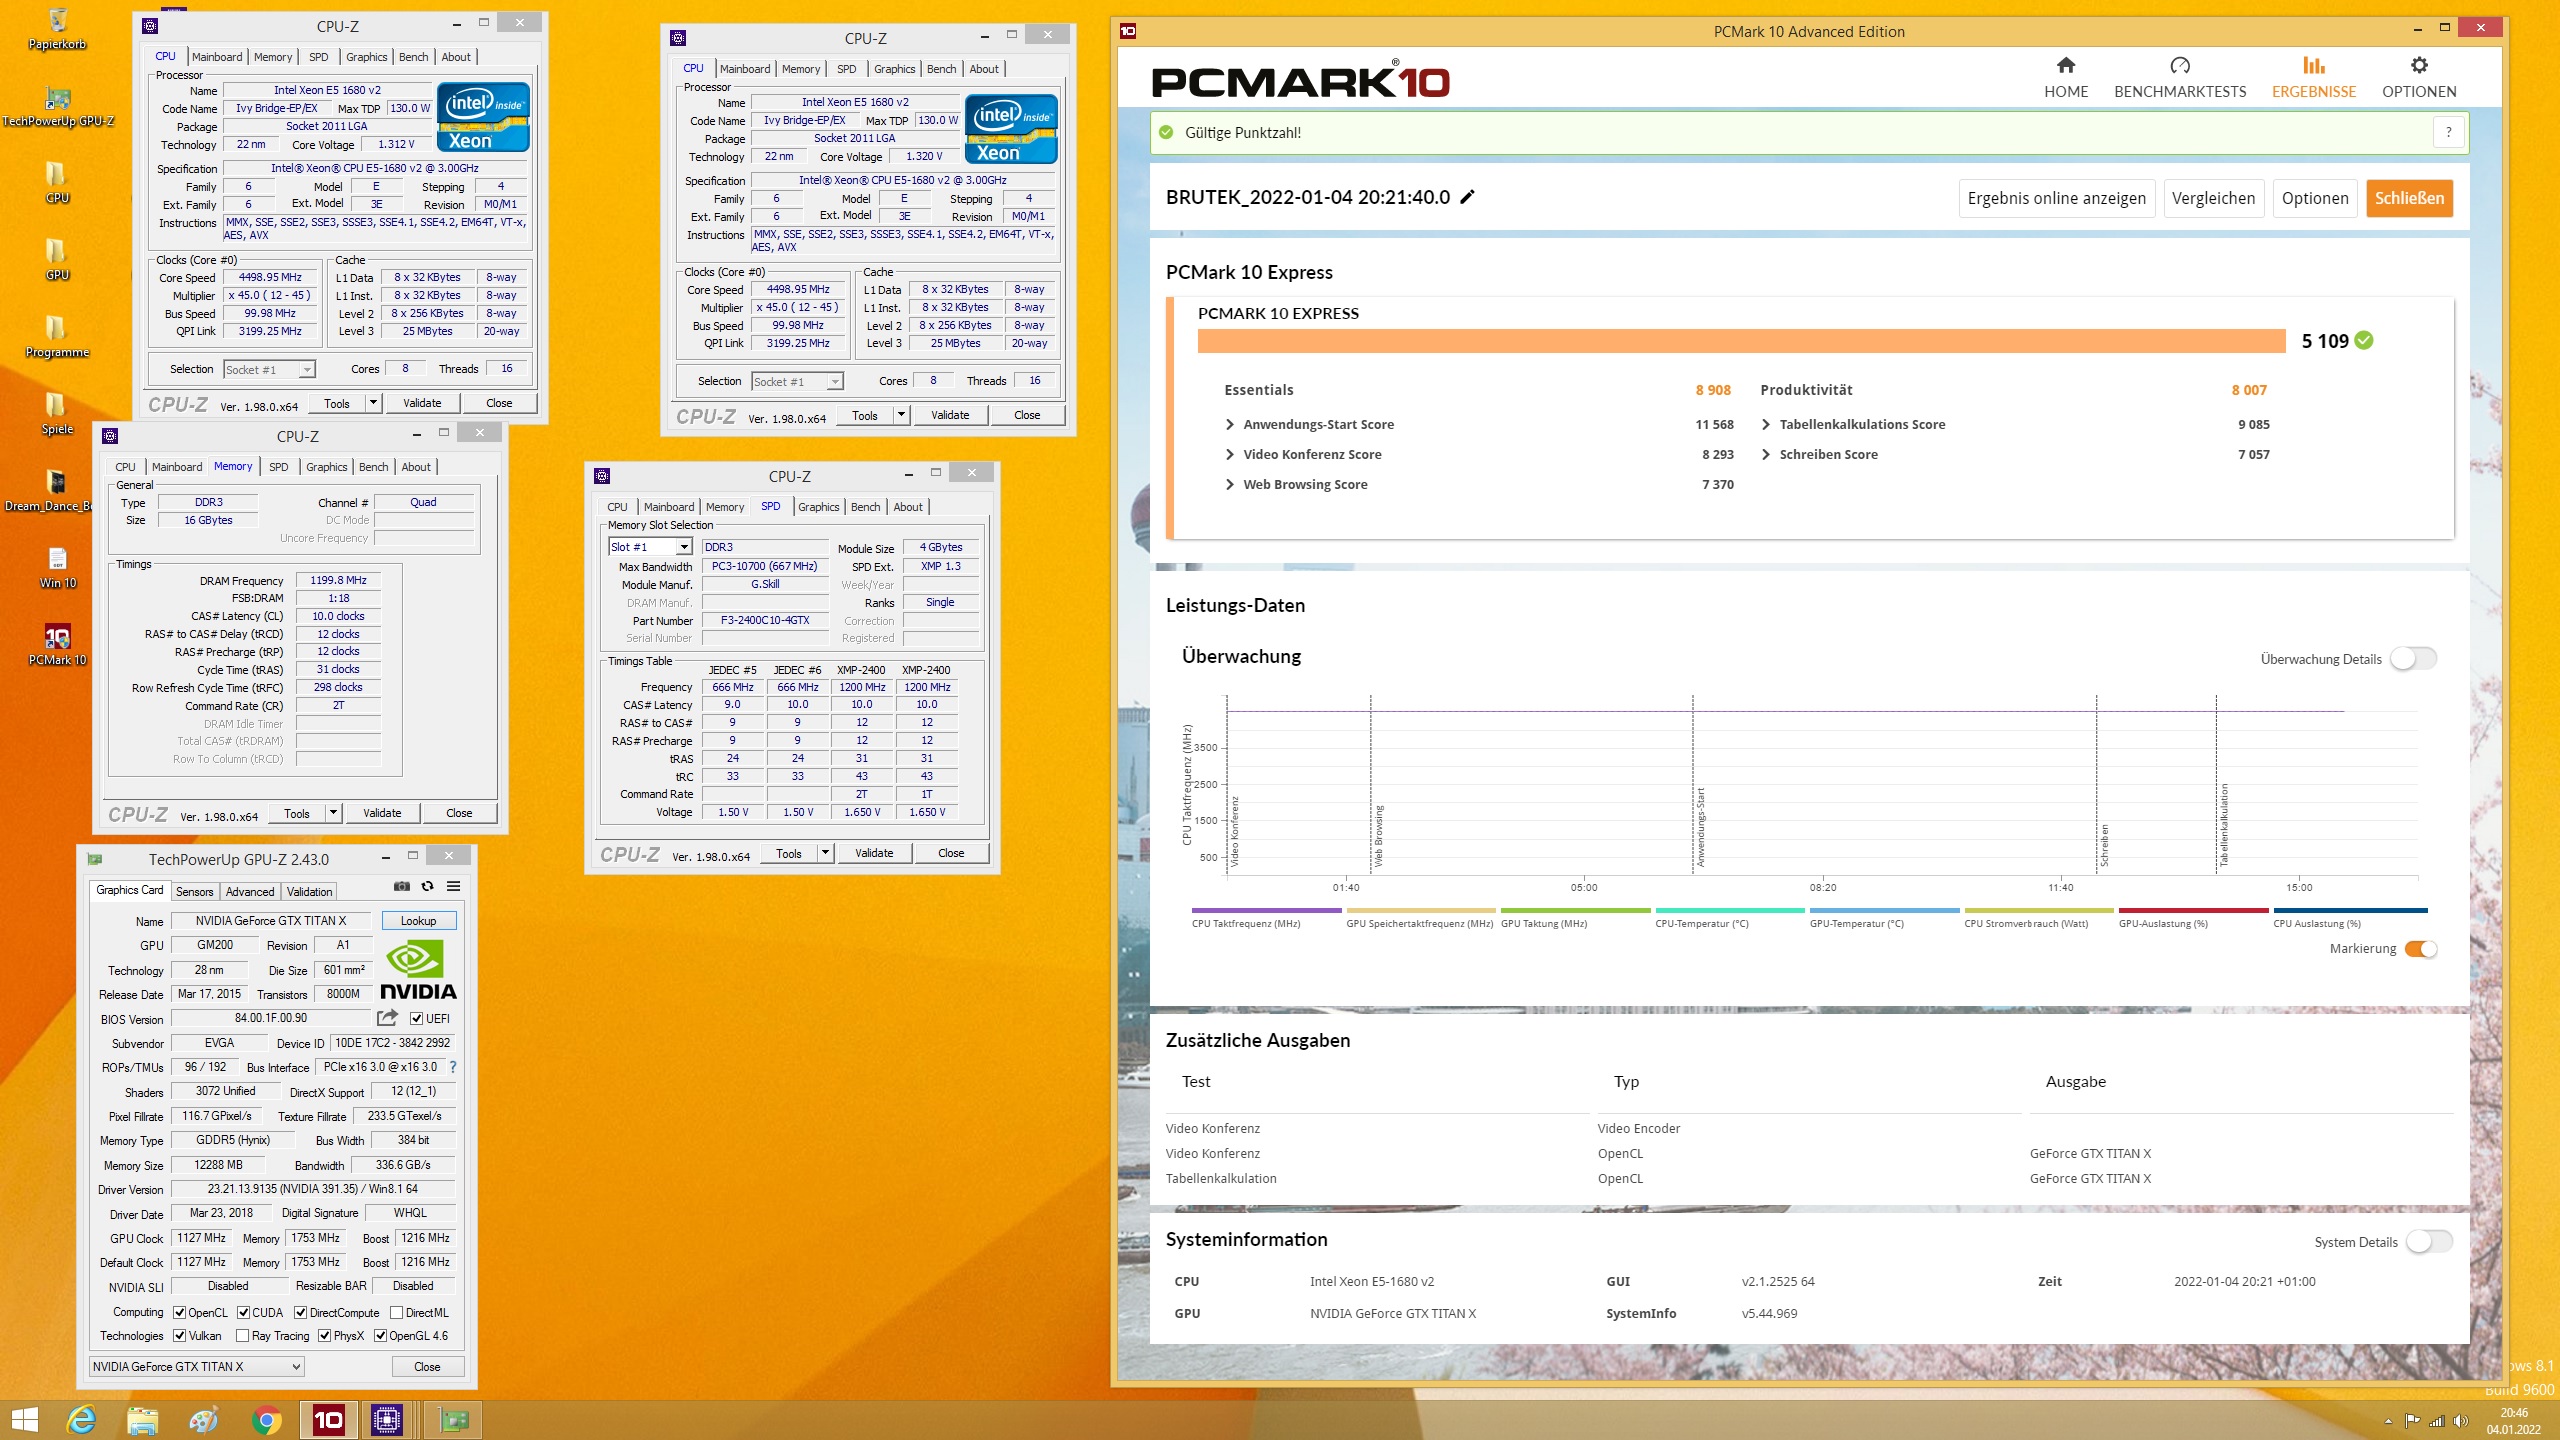The height and width of the screenshot is (1440, 2560).
Task: Open BENCHMARKTESTS in PCMark nav
Action: [x=2180, y=78]
